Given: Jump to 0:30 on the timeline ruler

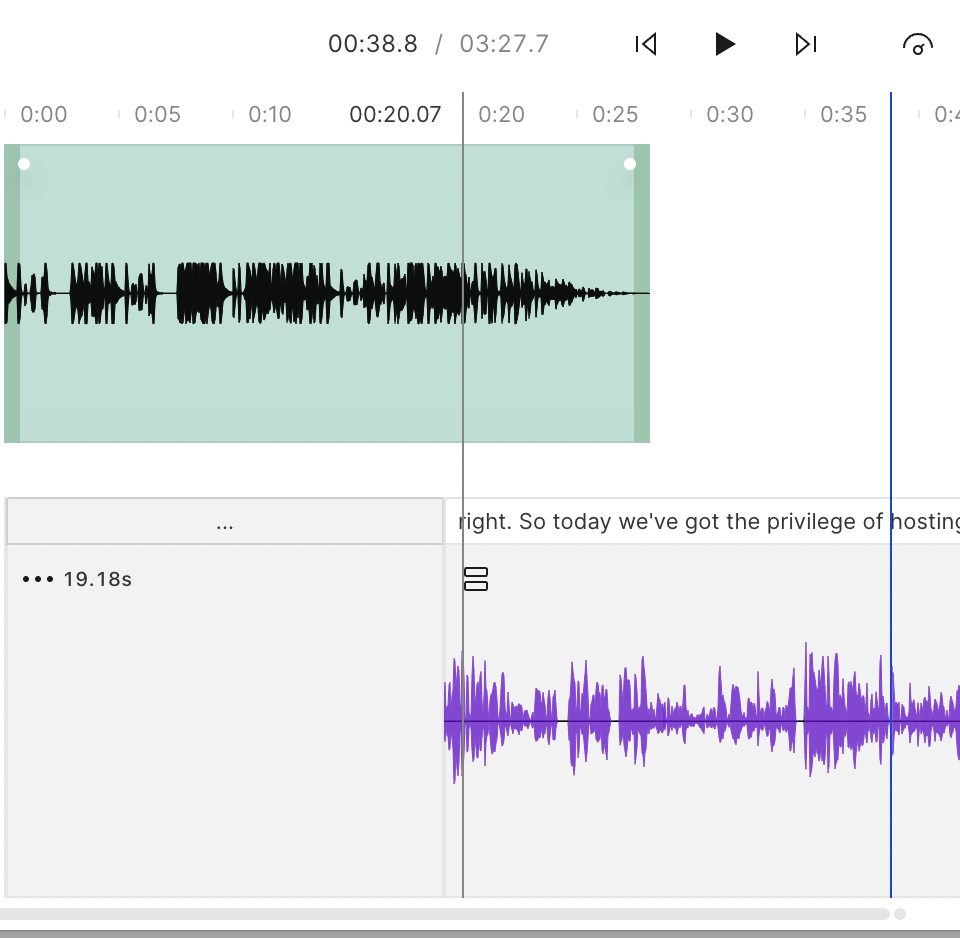Looking at the screenshot, I should click(729, 114).
